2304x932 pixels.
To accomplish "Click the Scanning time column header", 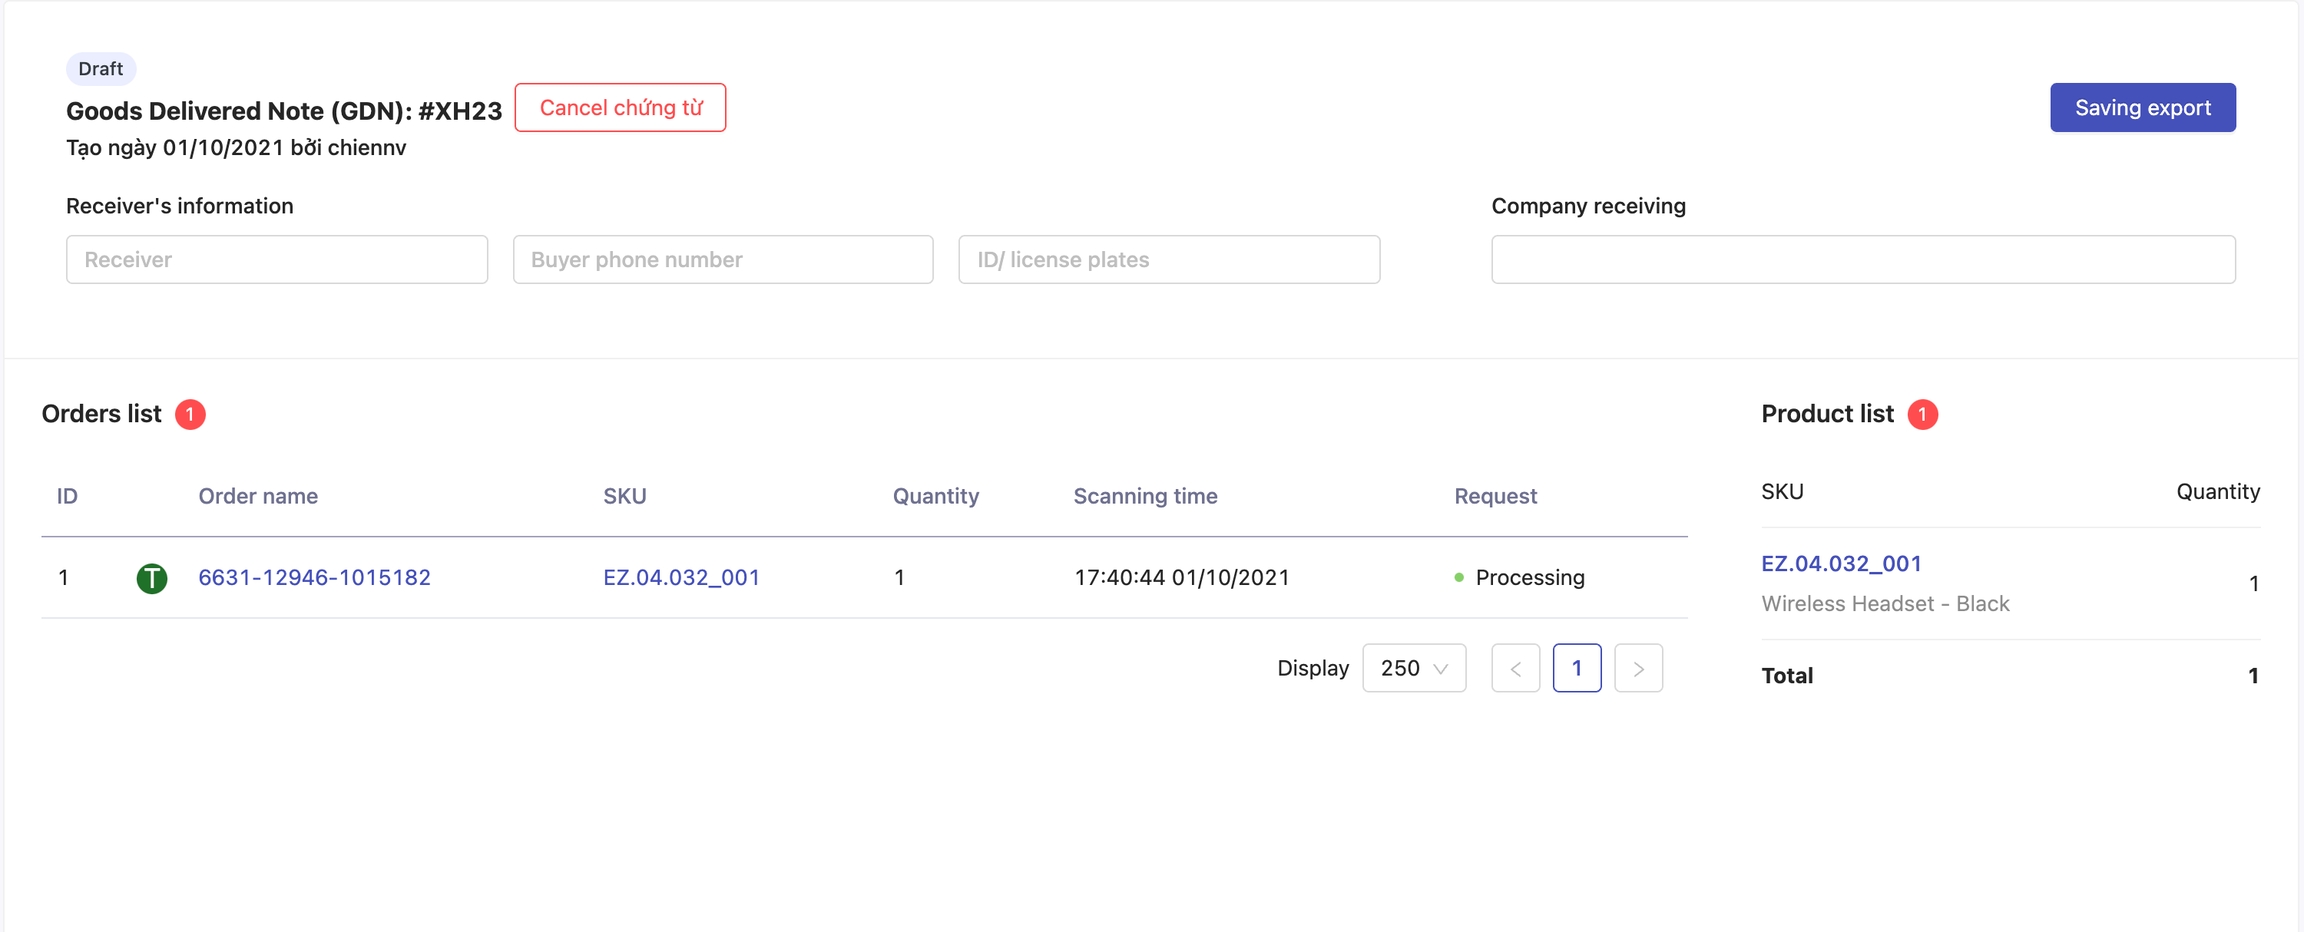I will [1145, 496].
